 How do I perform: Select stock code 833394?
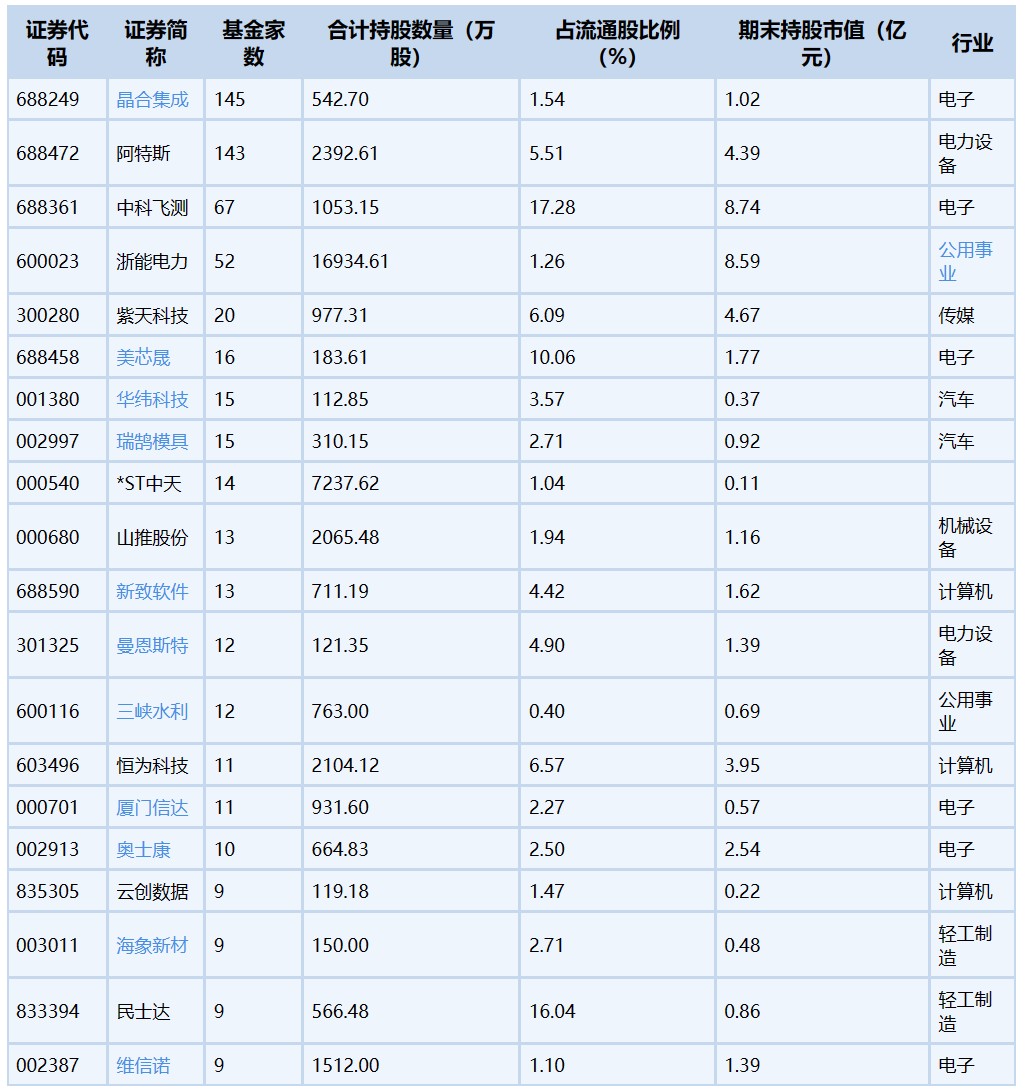point(47,1011)
